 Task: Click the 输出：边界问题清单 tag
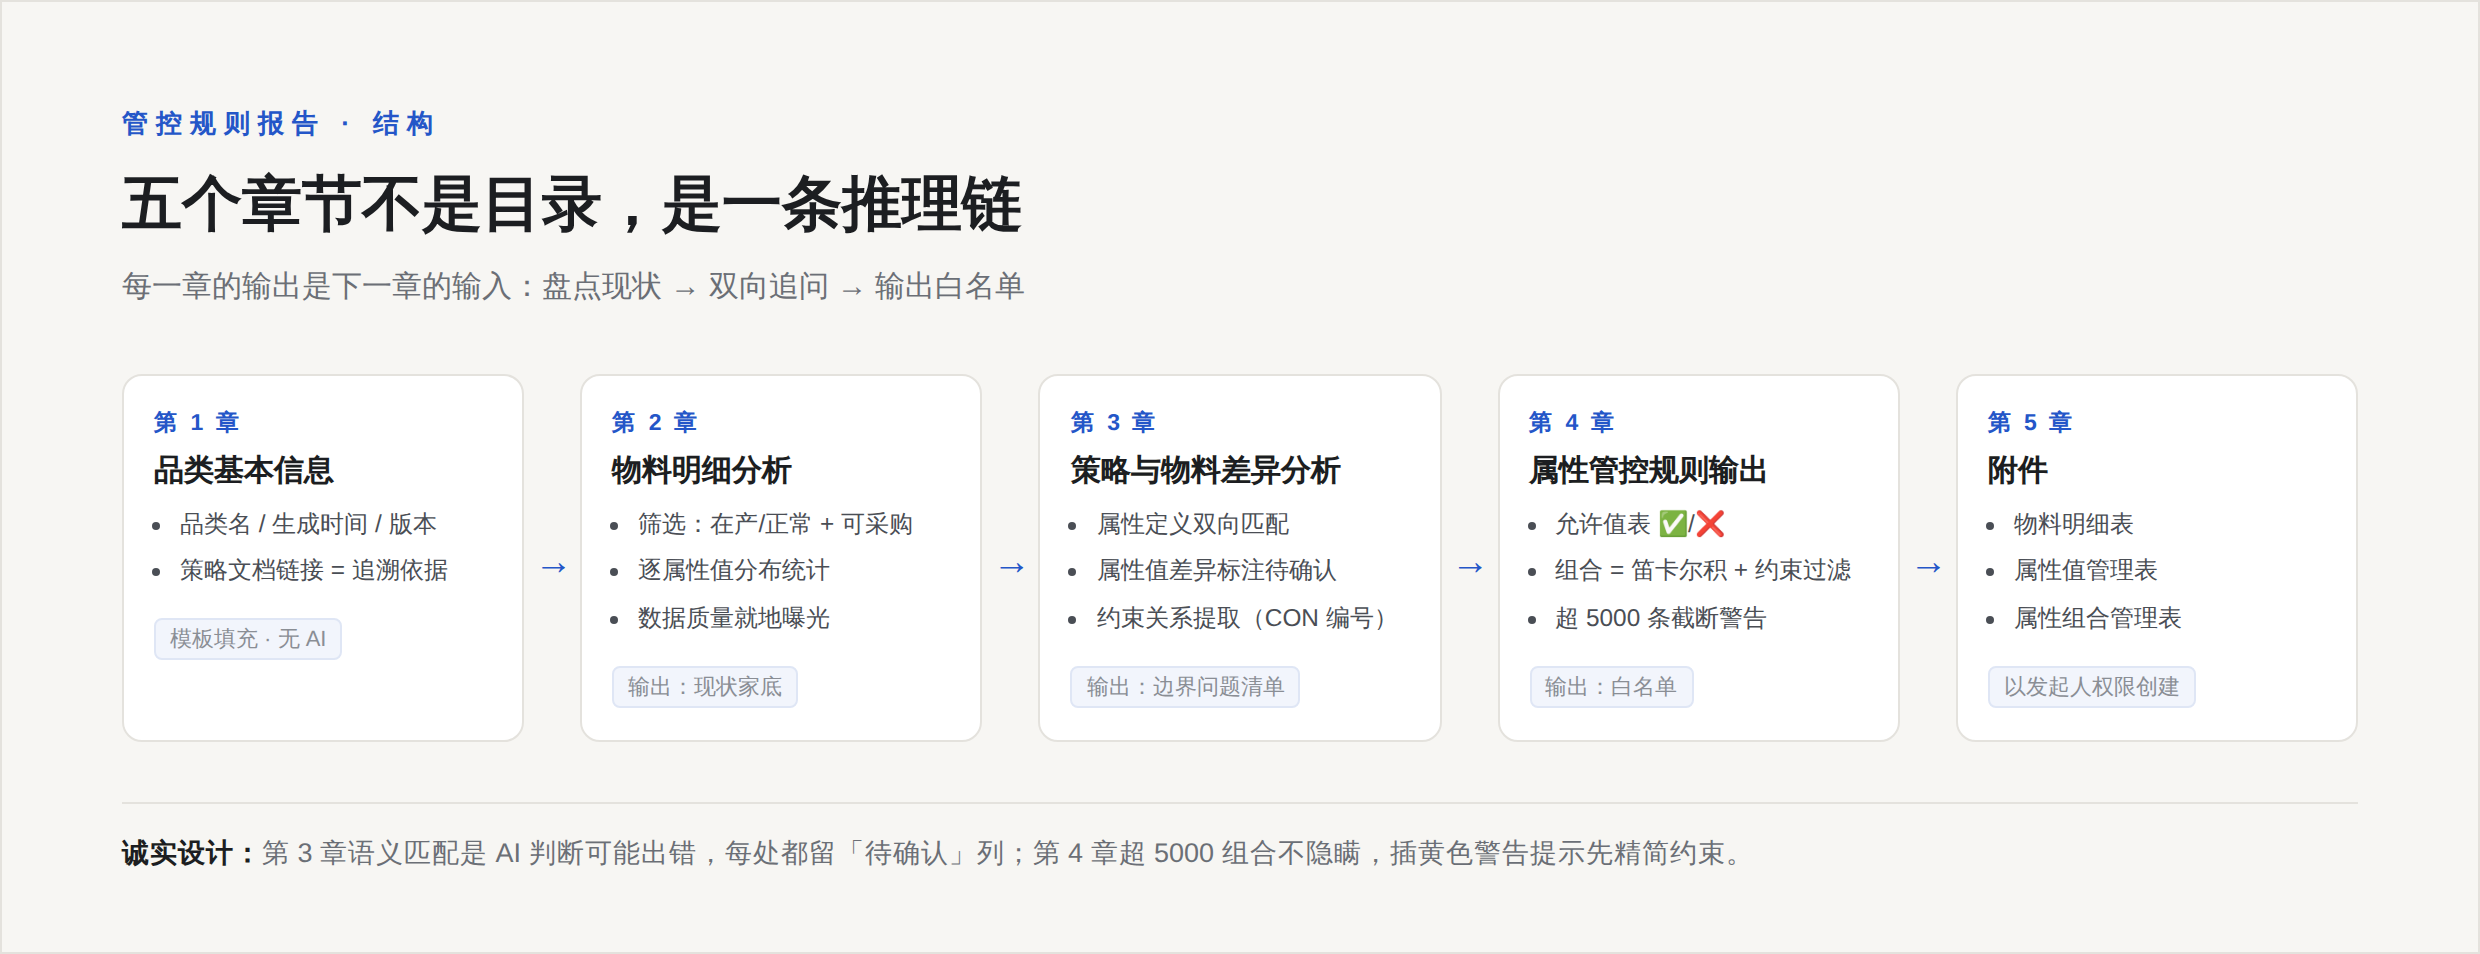click(x=1185, y=687)
